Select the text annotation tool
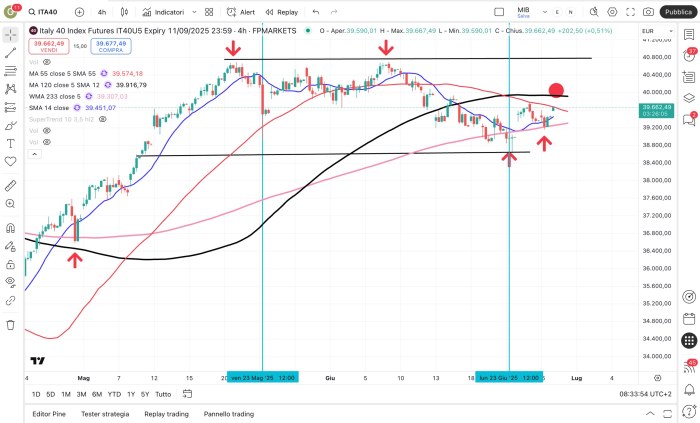 pyautogui.click(x=11, y=143)
